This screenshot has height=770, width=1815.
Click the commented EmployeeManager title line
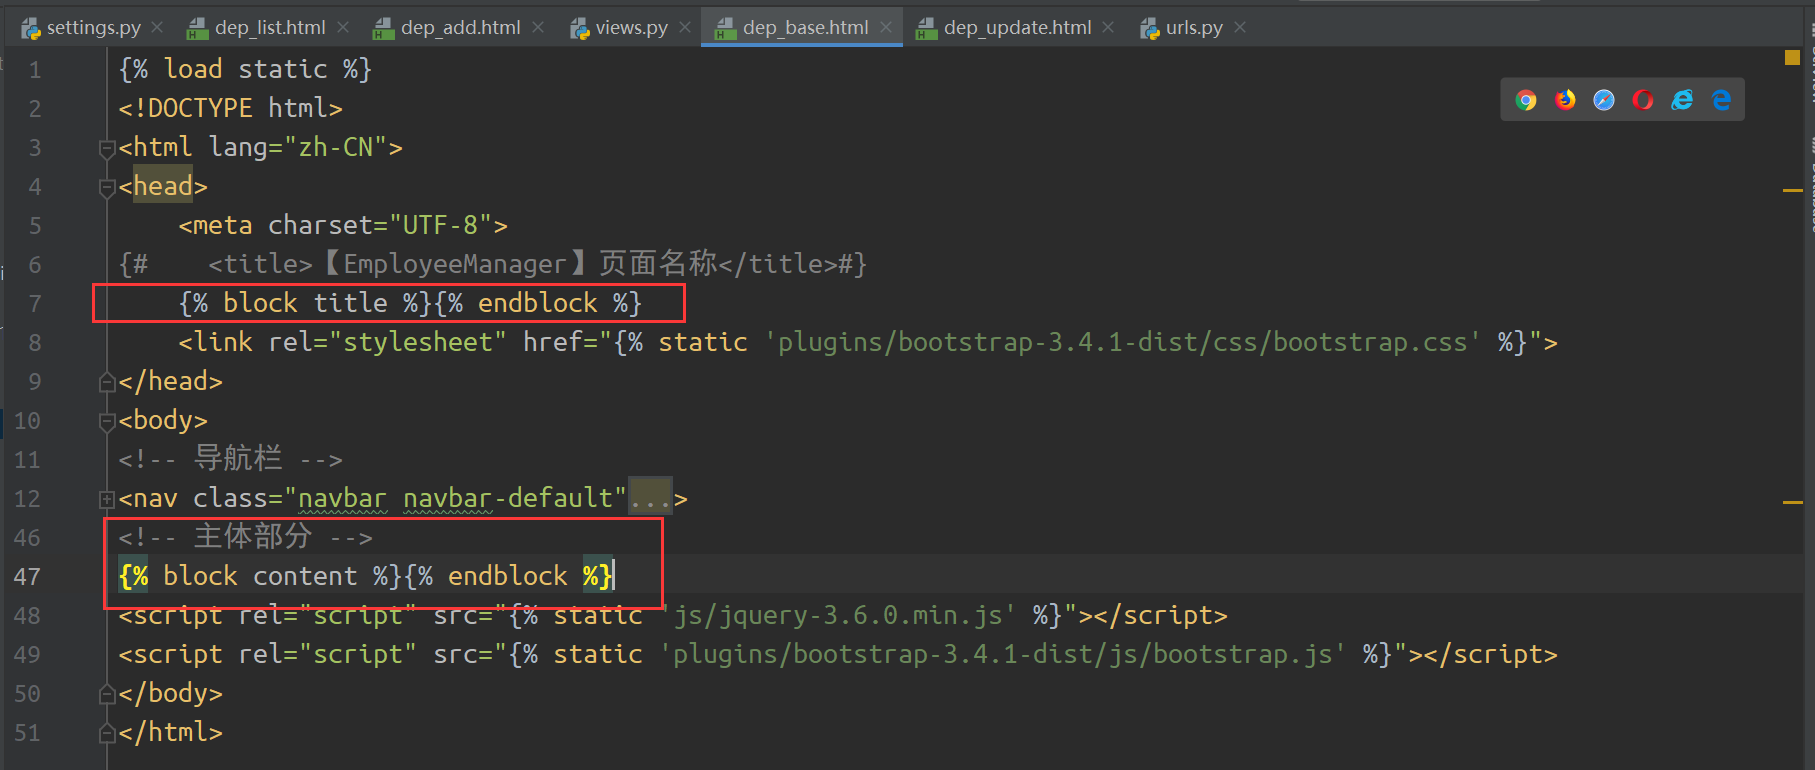[x=492, y=264]
